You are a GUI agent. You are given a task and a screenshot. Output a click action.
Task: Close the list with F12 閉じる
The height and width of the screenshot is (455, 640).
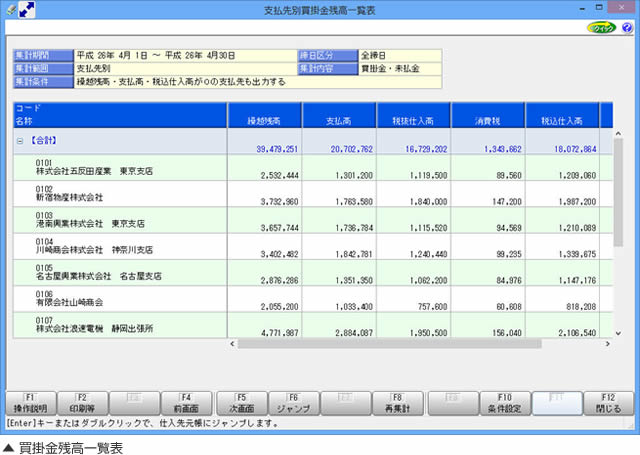[607, 403]
